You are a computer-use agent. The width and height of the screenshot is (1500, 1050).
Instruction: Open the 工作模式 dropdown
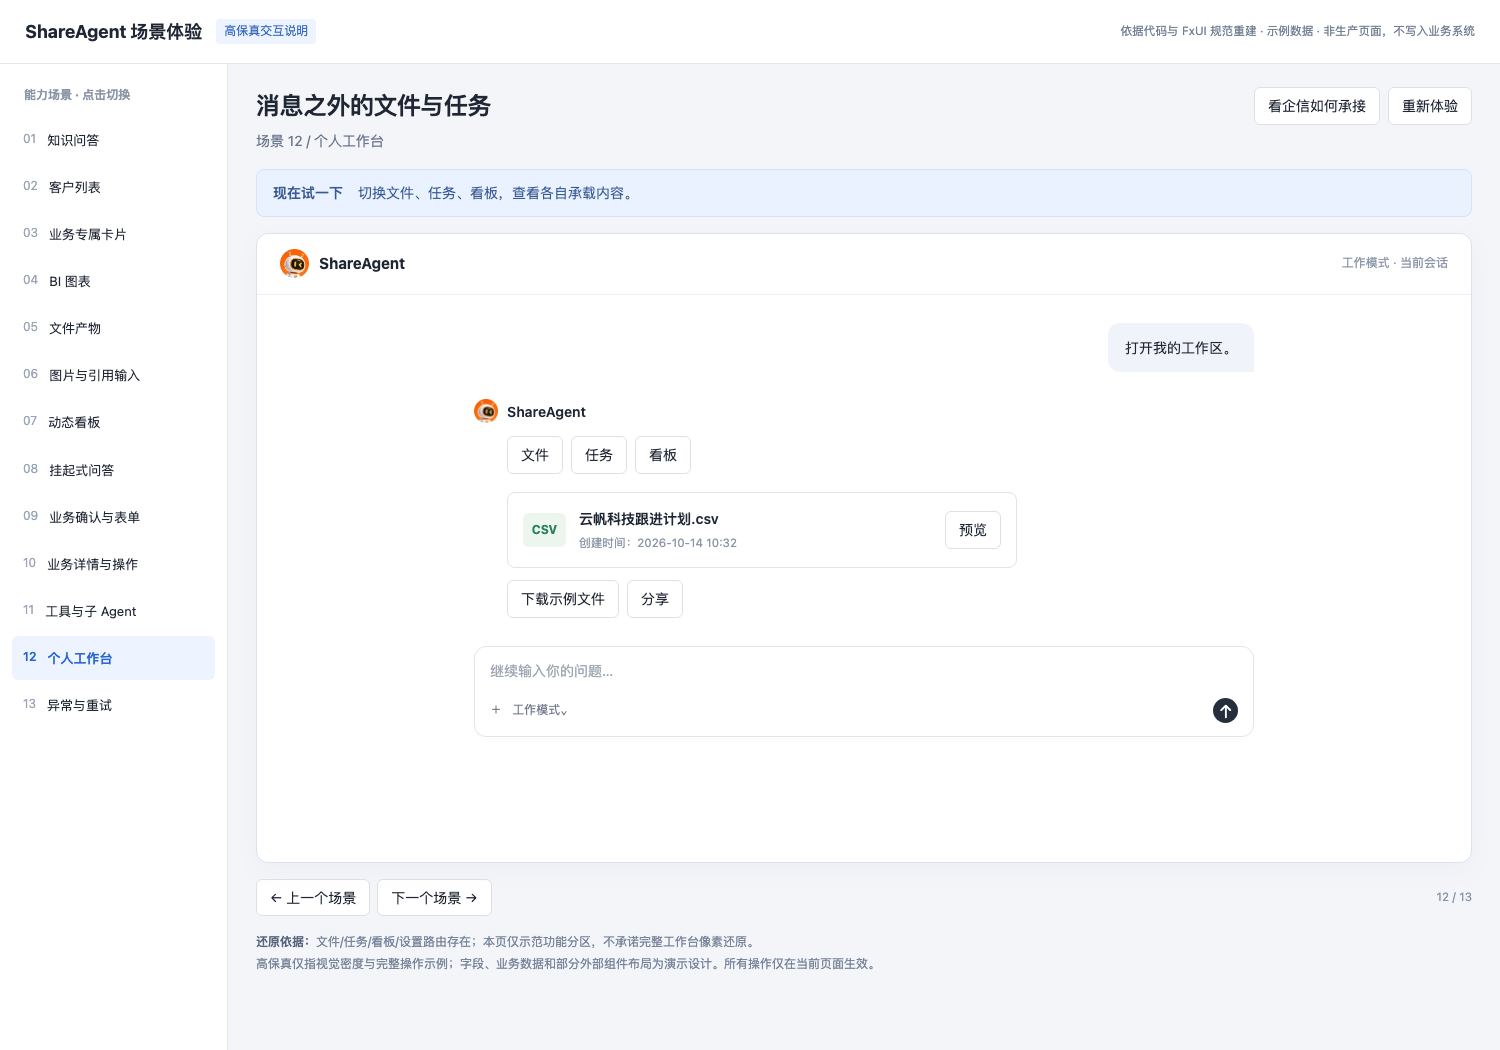coord(540,710)
